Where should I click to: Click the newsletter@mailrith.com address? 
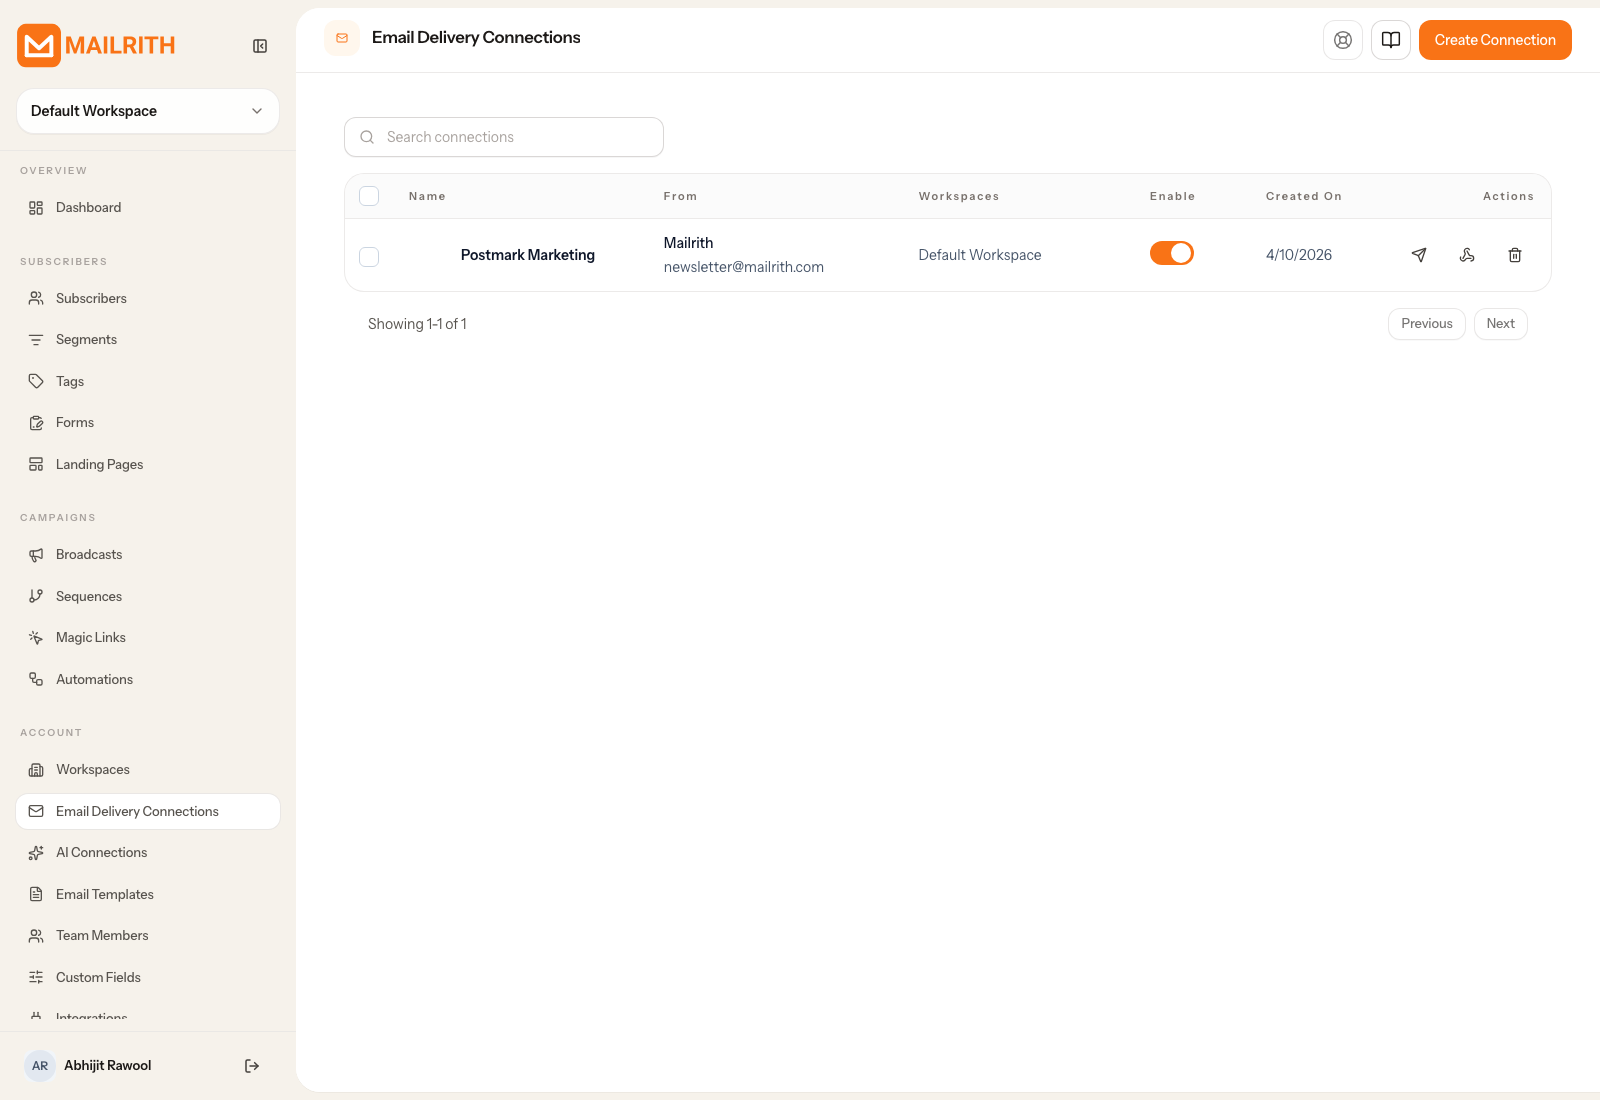pyautogui.click(x=744, y=267)
